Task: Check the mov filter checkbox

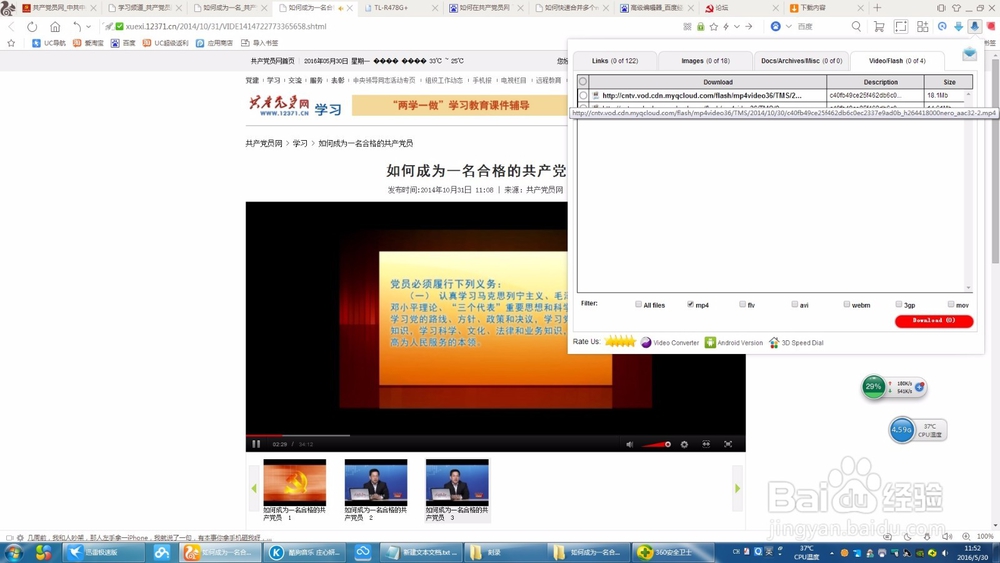Action: coord(950,304)
